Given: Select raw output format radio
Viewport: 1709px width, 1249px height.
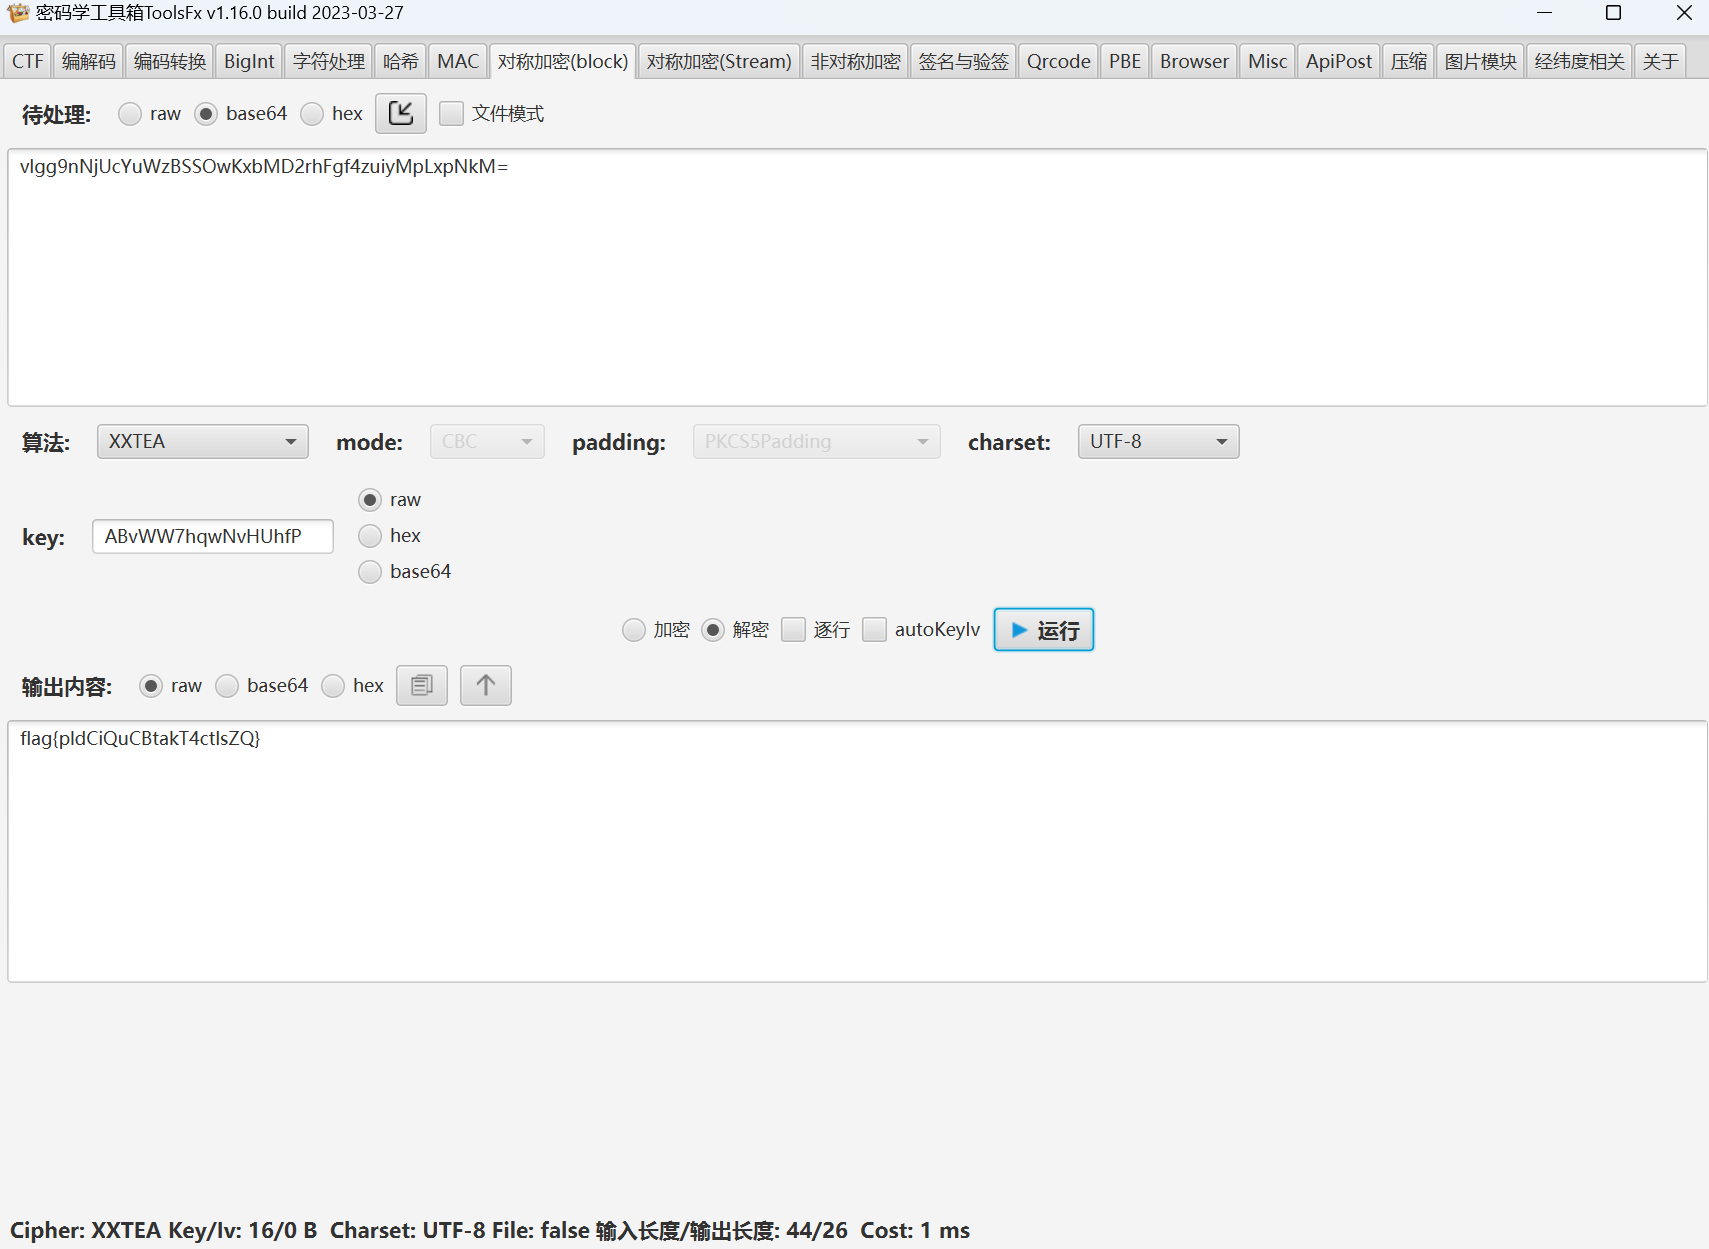Looking at the screenshot, I should pos(151,686).
